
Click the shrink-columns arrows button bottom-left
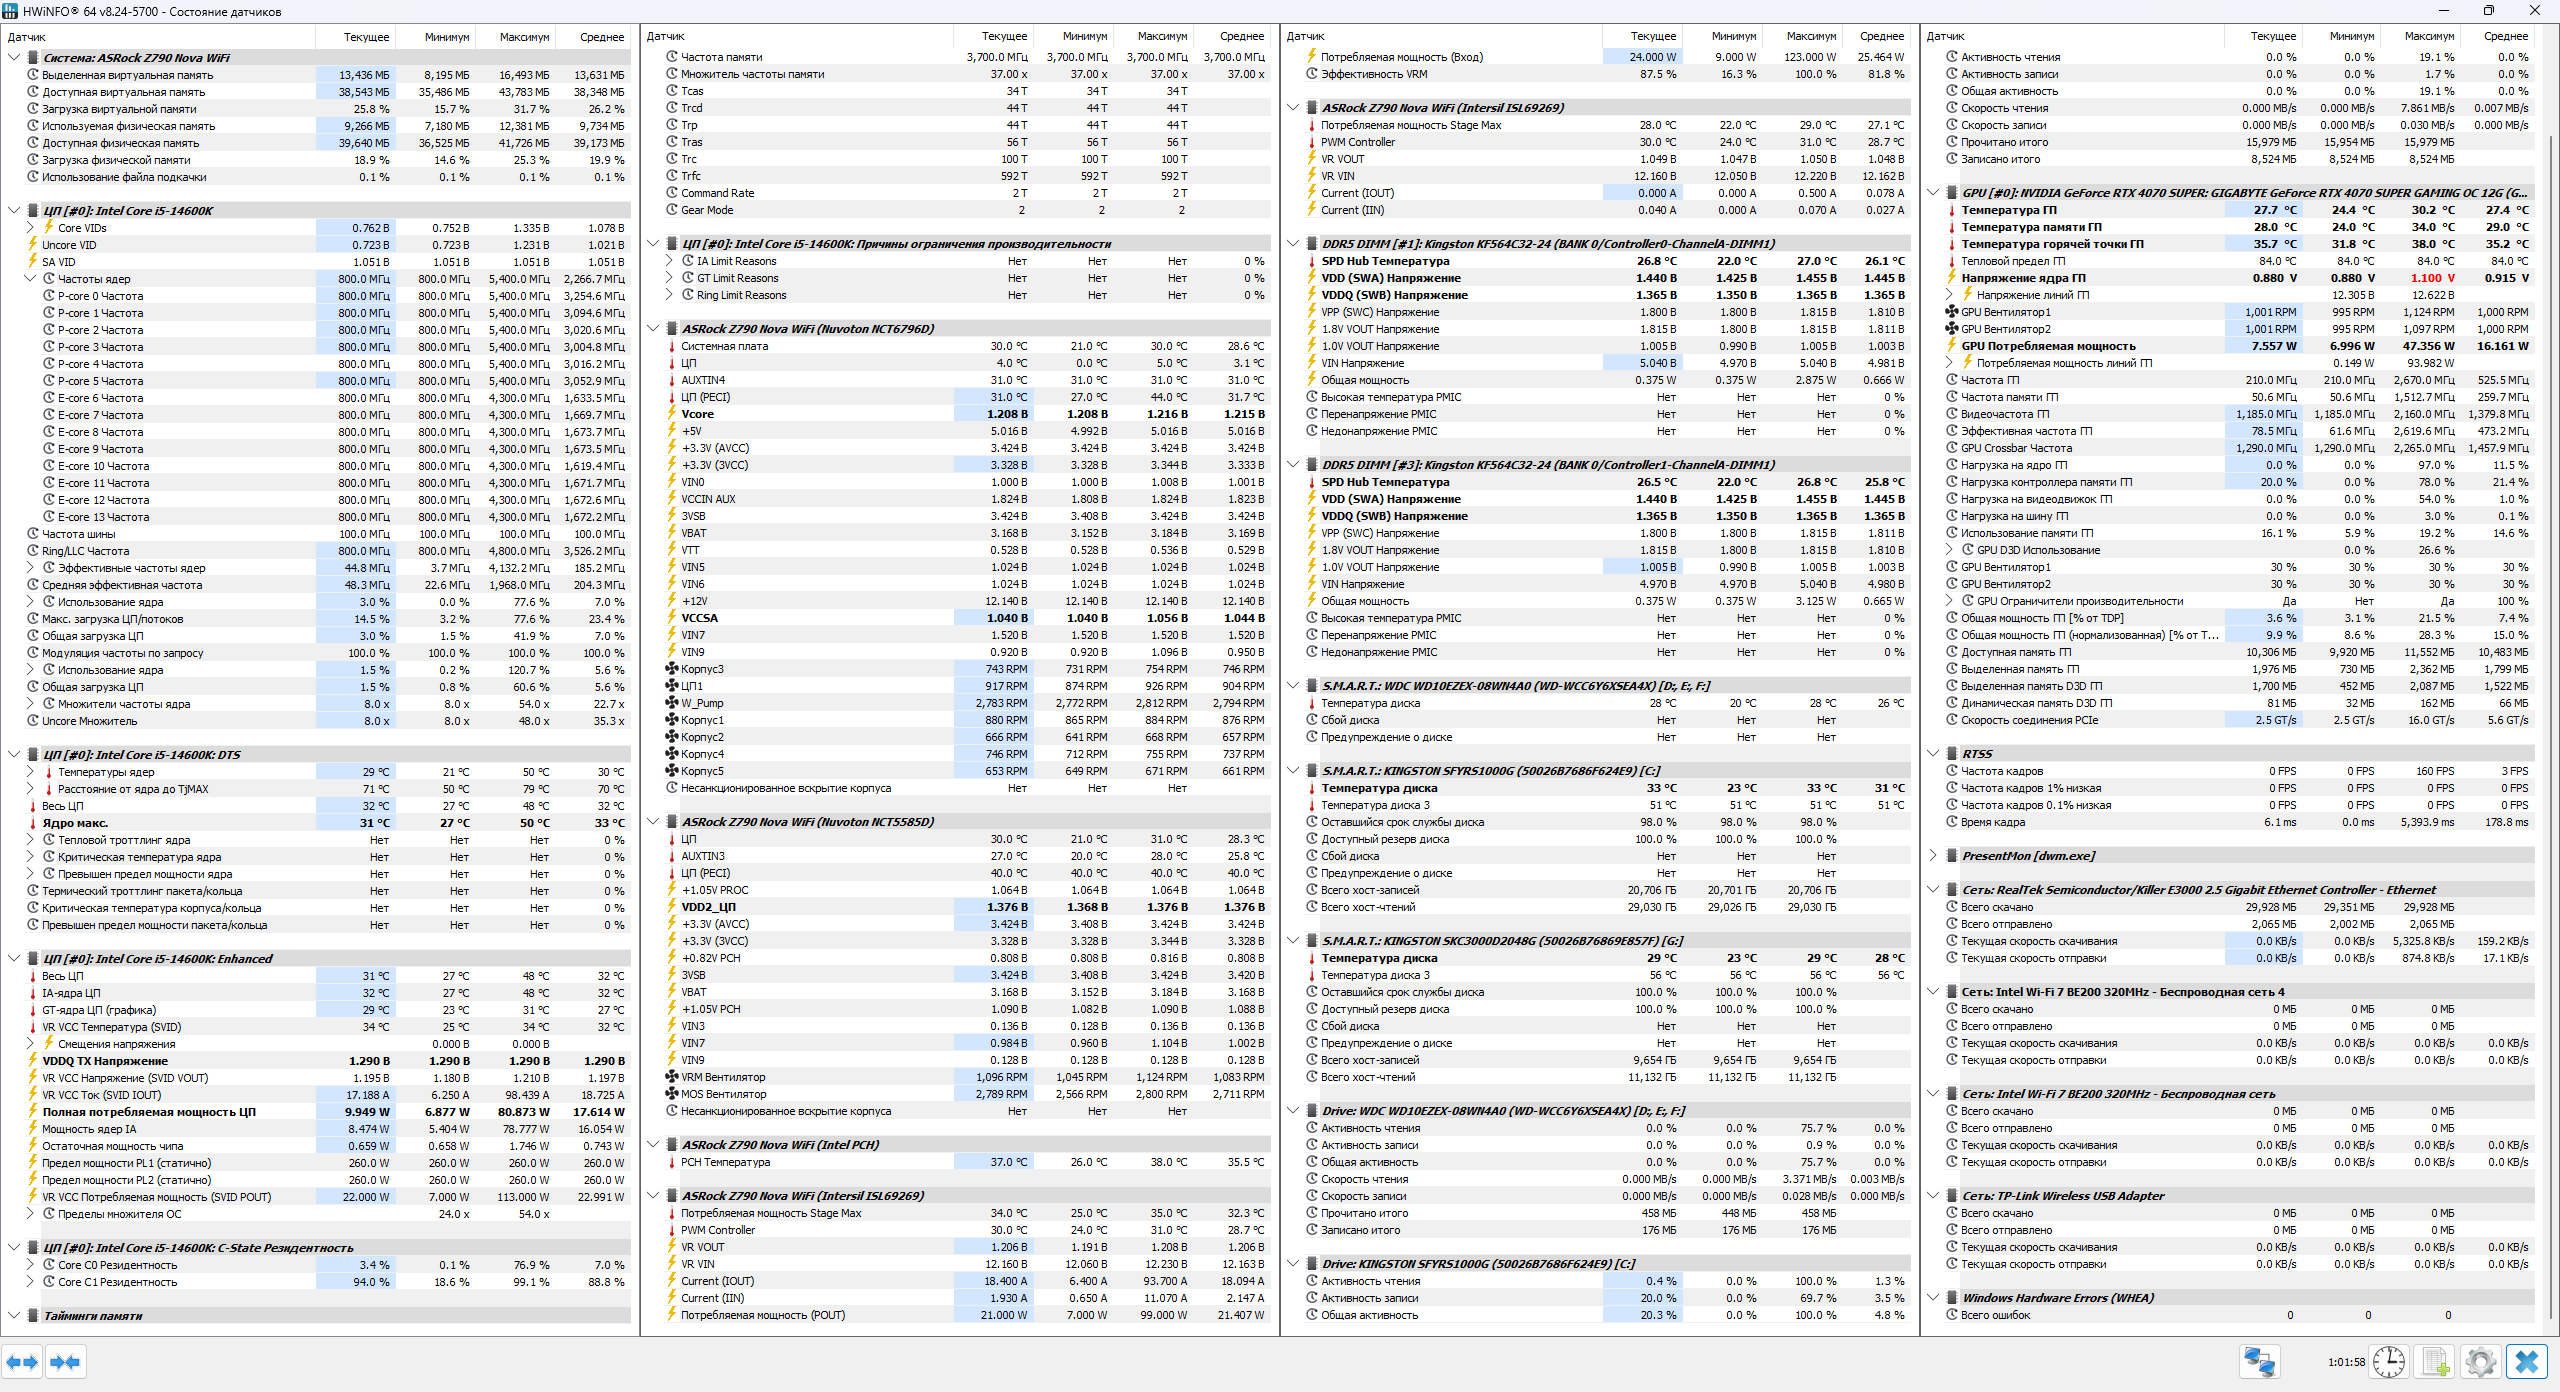coord(65,1362)
